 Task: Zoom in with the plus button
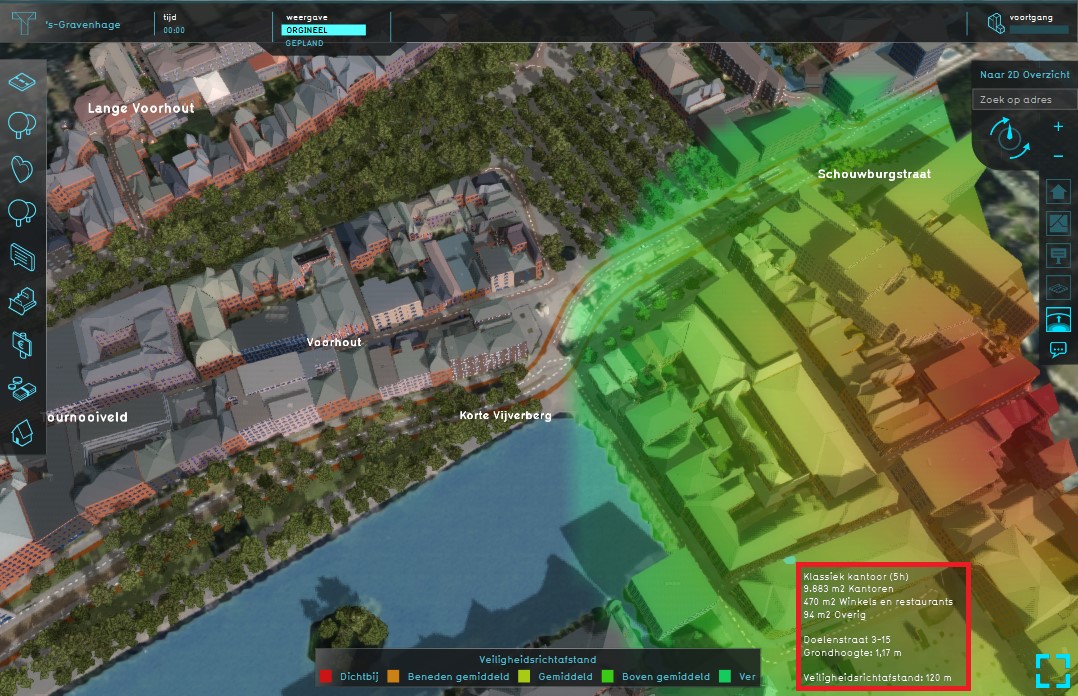click(x=1058, y=127)
